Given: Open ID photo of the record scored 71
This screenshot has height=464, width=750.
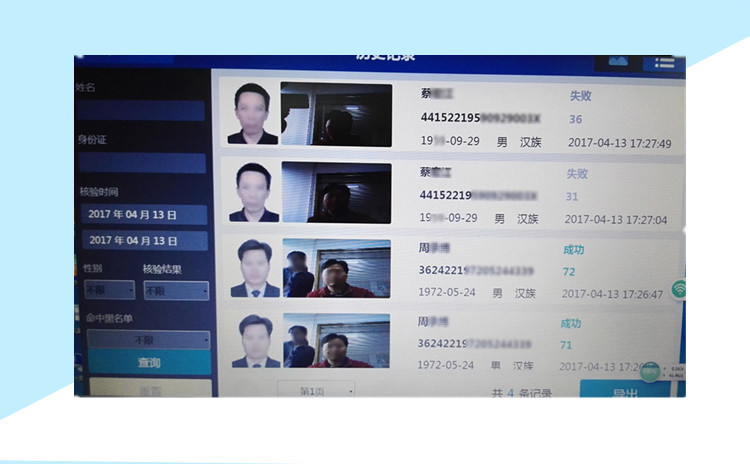Looking at the screenshot, I should click(256, 341).
